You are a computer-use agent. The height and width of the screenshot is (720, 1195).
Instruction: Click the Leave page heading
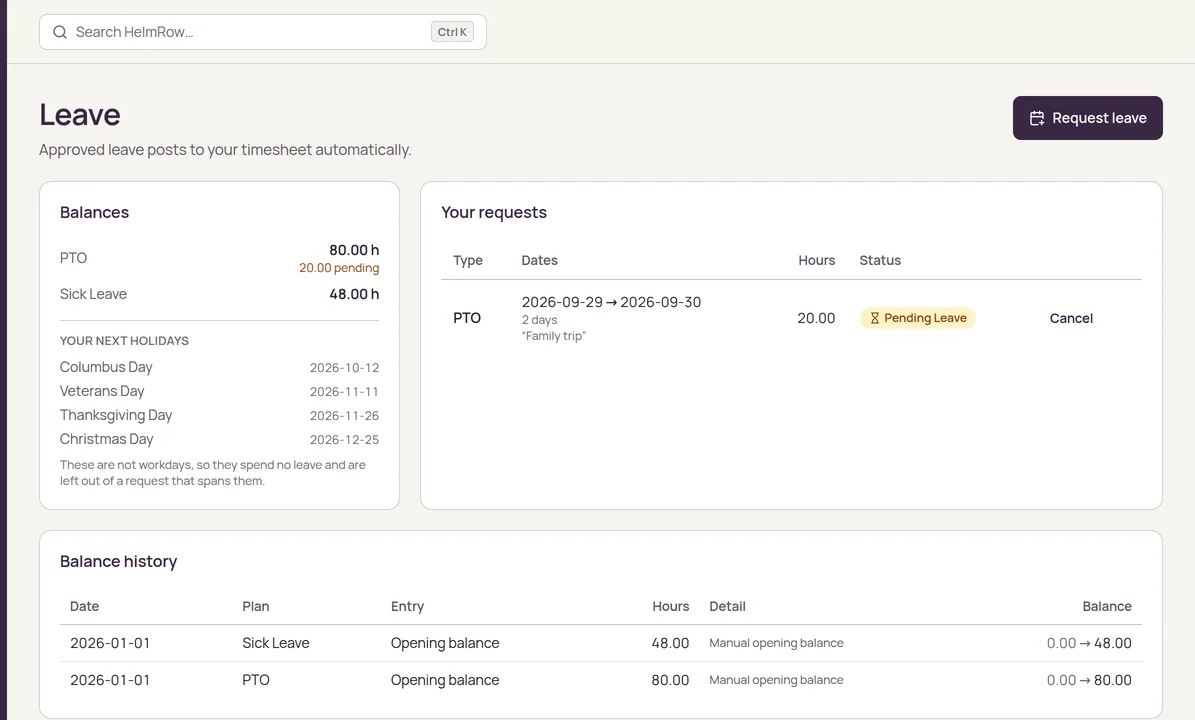(80, 115)
